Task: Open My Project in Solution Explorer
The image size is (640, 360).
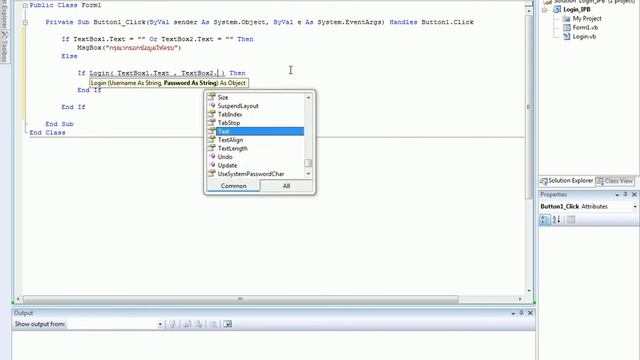Action: (x=587, y=18)
